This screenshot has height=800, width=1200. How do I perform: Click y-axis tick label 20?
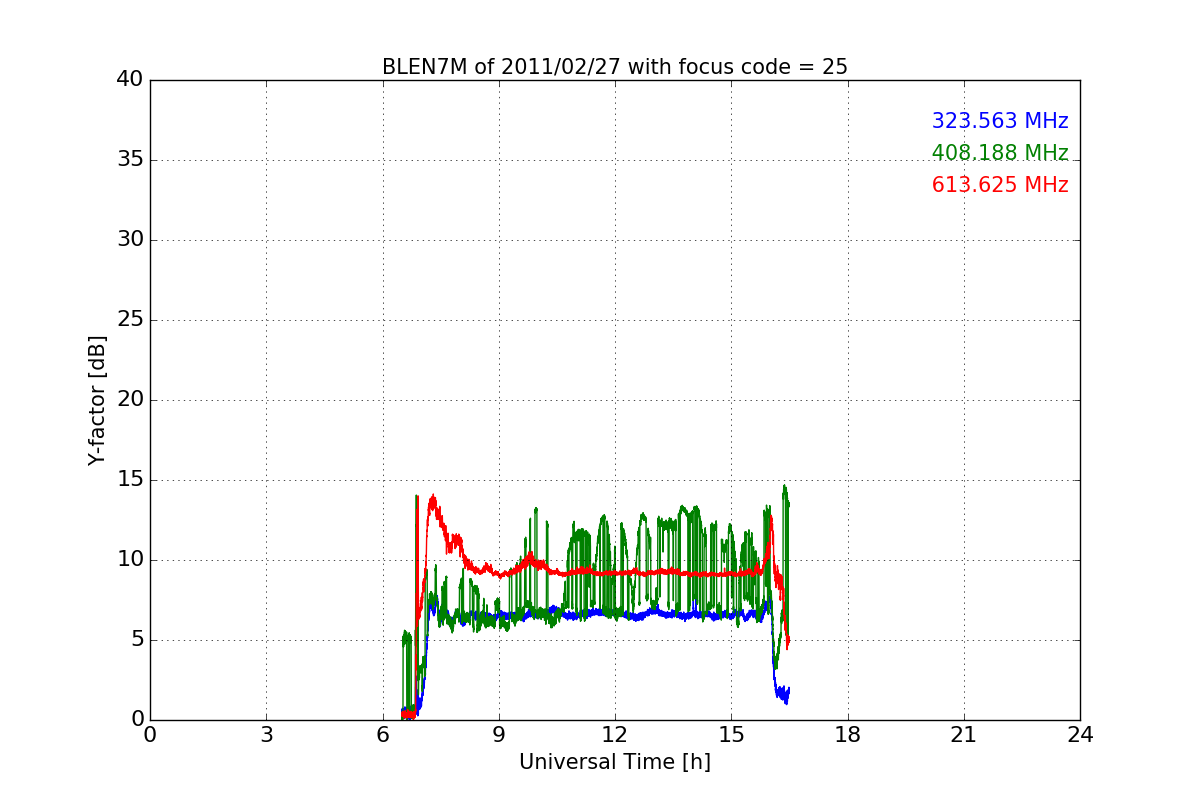[129, 400]
